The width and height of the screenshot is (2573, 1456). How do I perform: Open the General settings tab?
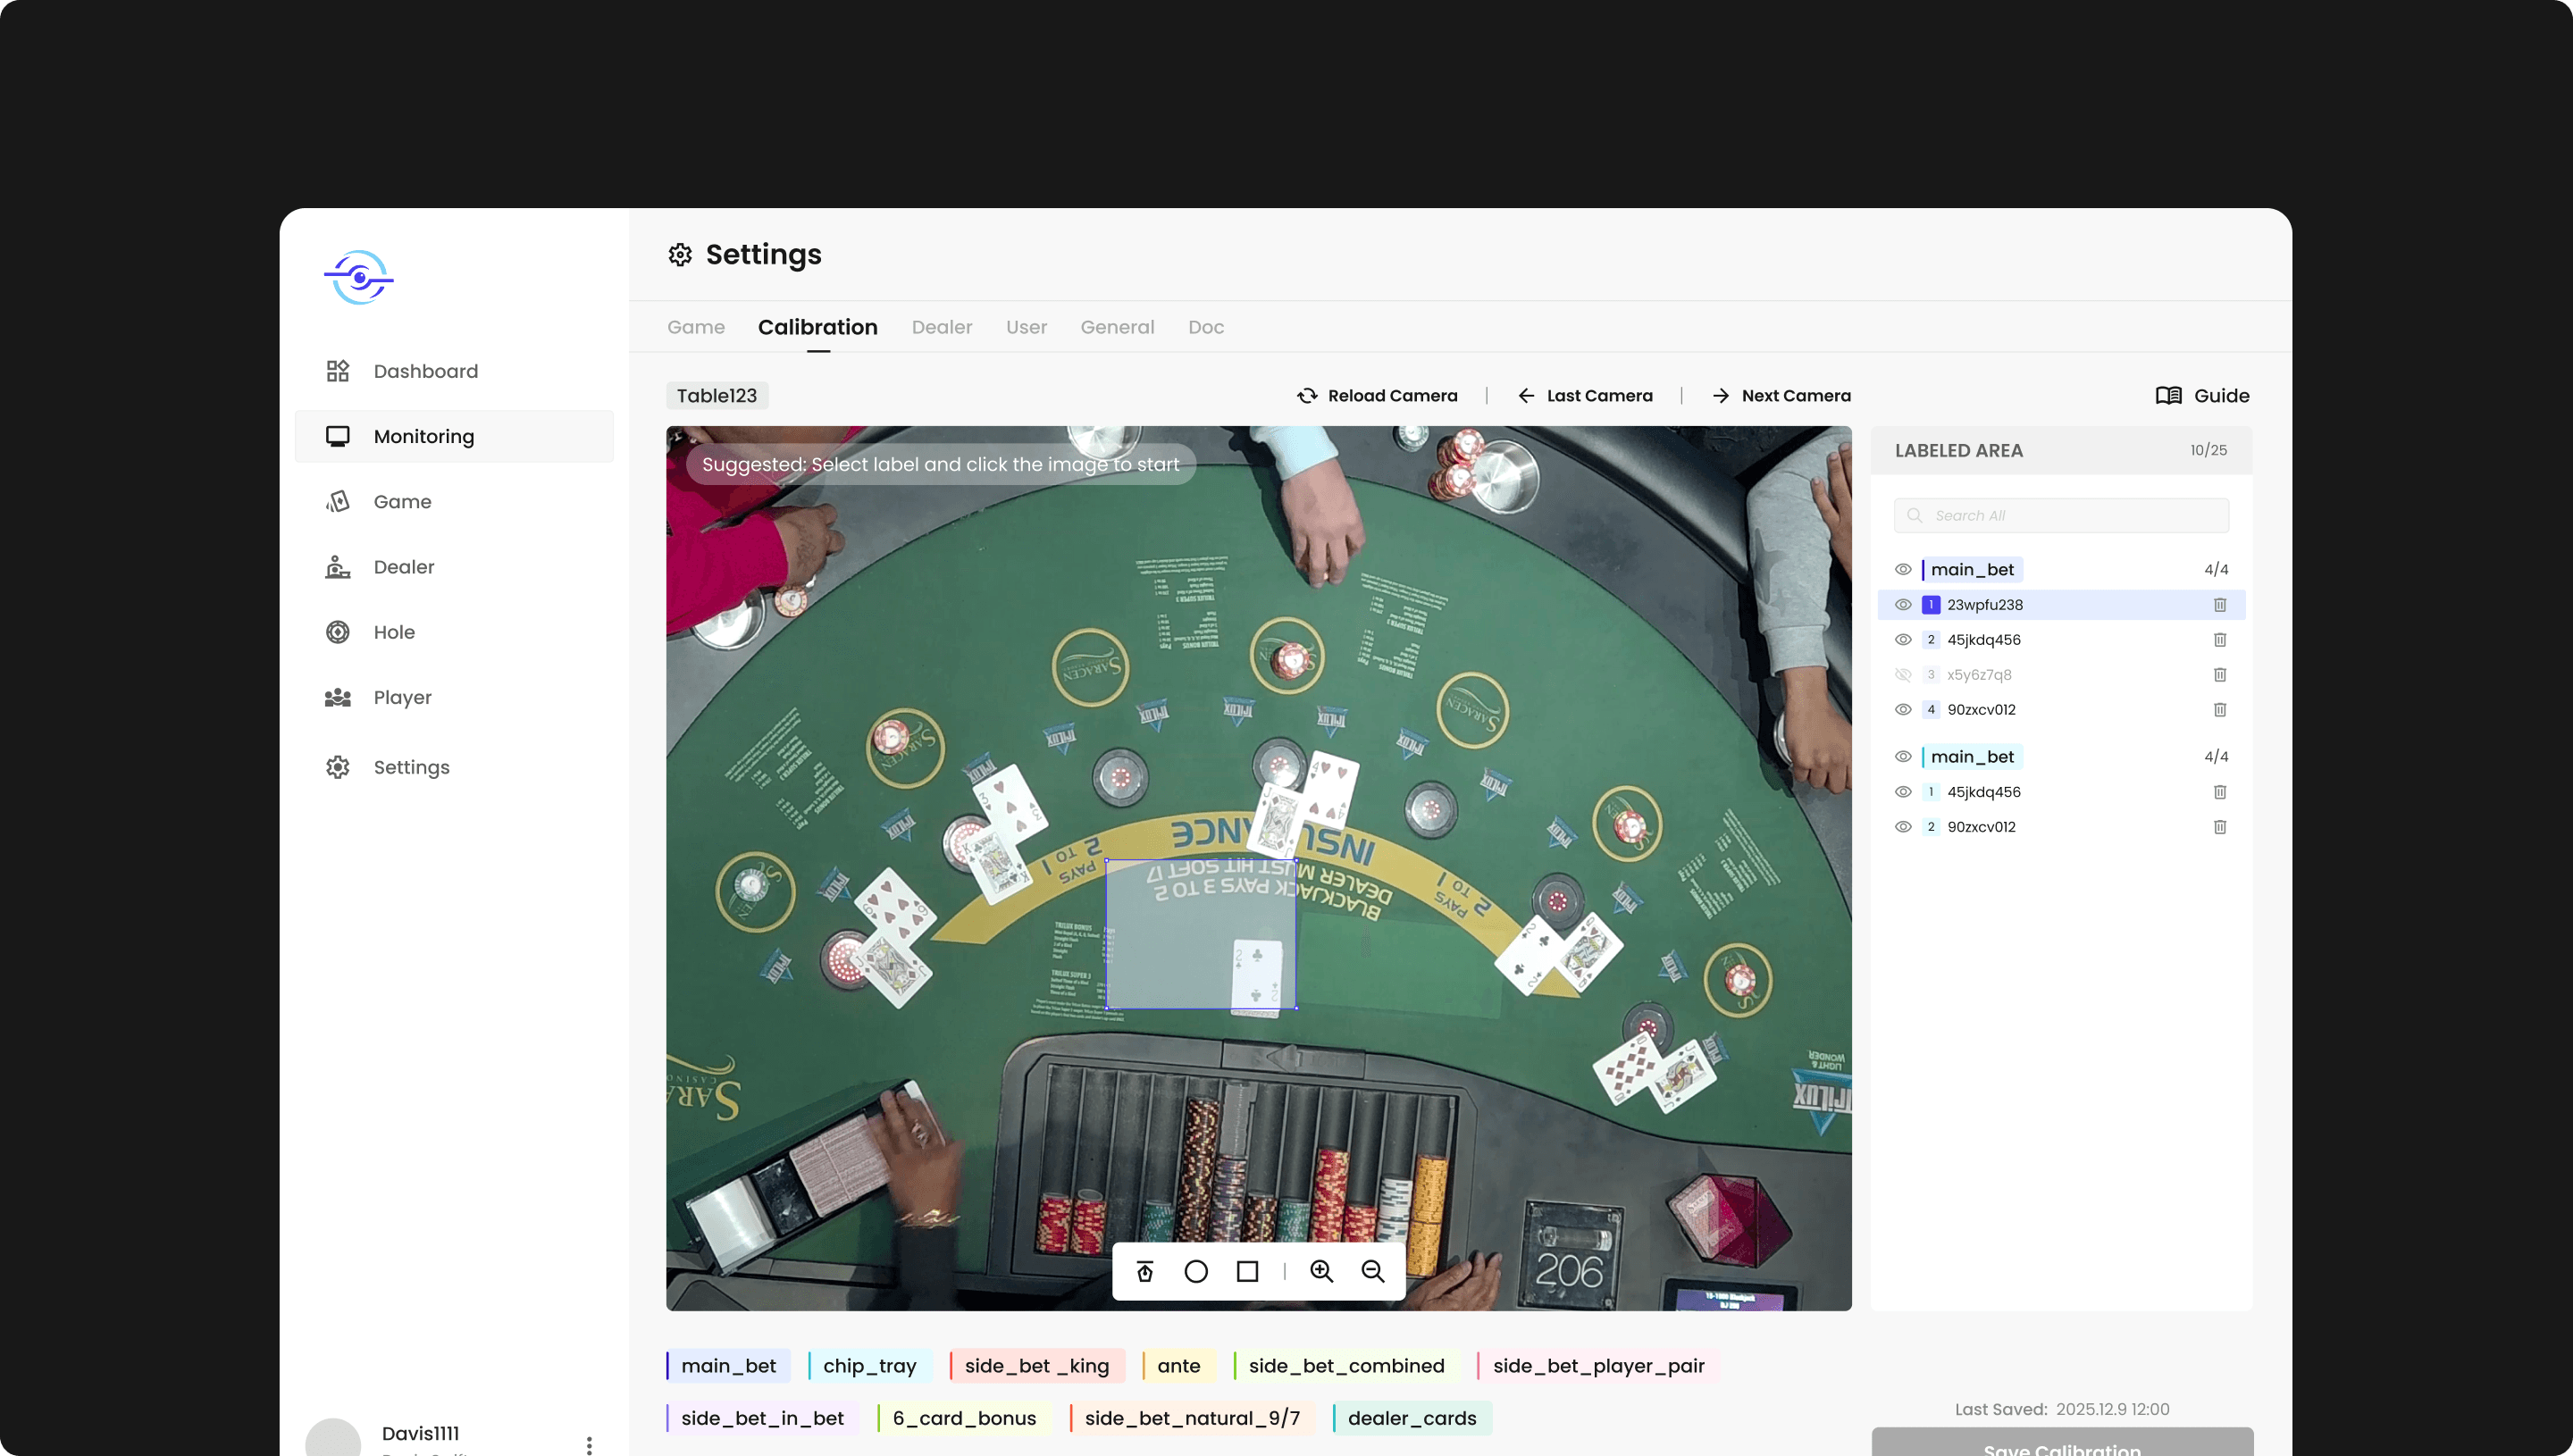tap(1117, 327)
